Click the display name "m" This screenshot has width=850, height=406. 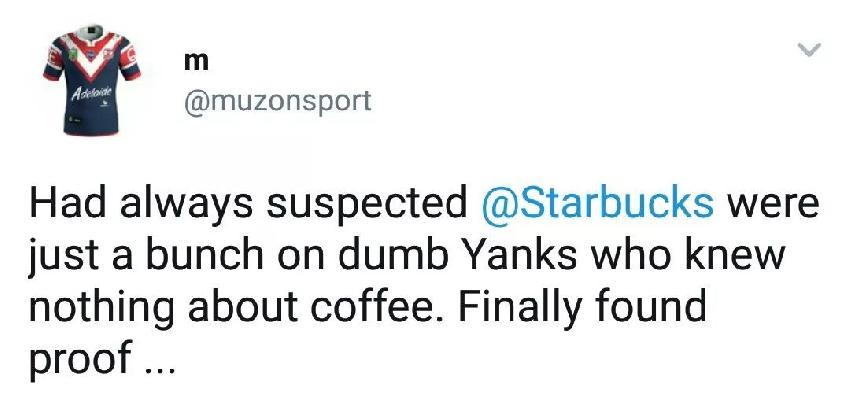pyautogui.click(x=196, y=62)
